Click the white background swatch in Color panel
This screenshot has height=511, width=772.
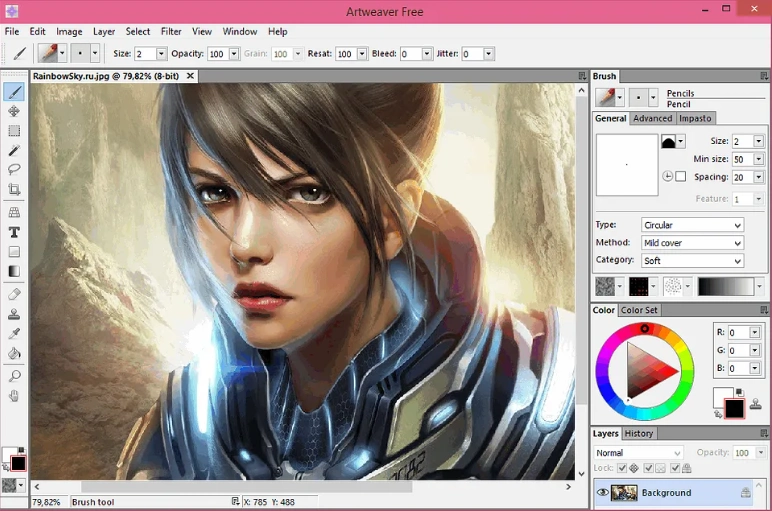(721, 395)
